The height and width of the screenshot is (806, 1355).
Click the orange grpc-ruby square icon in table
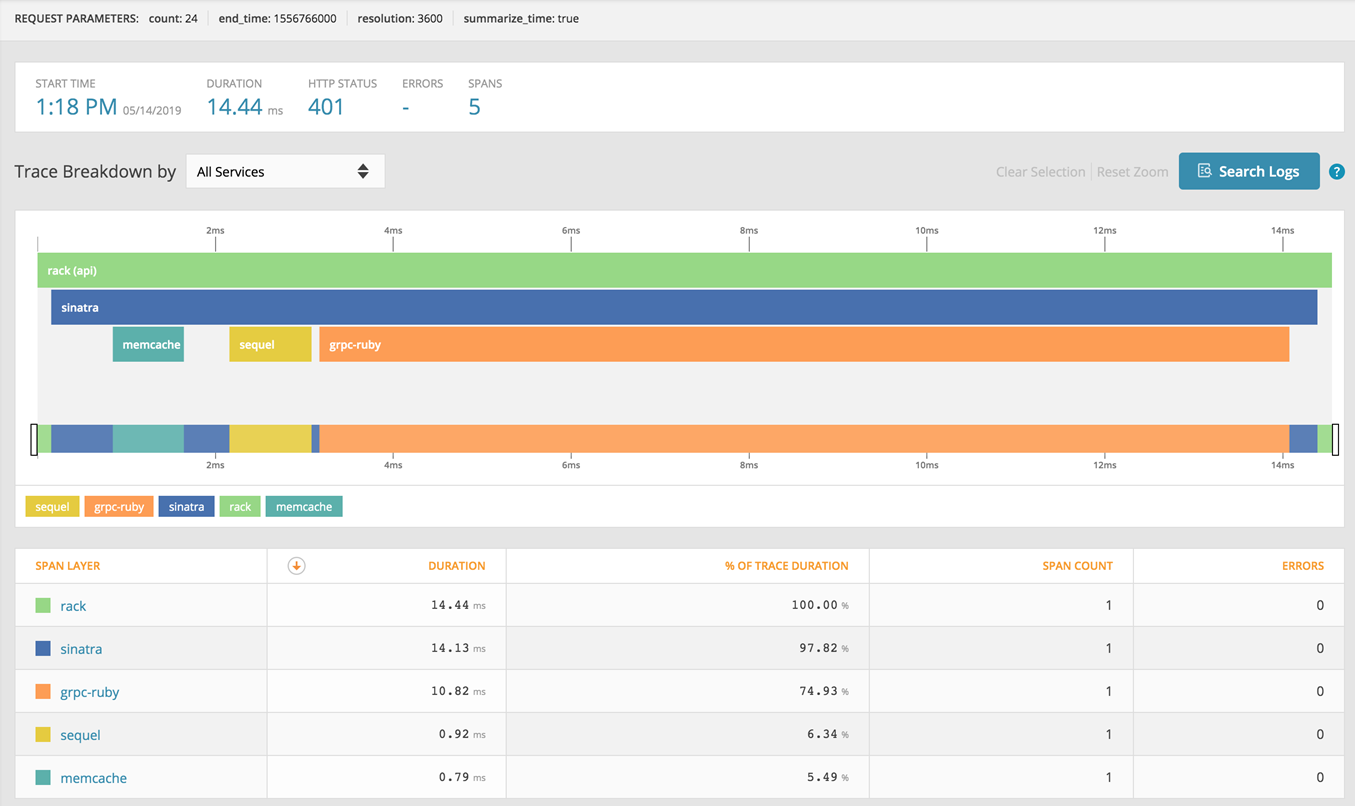pyautogui.click(x=43, y=692)
